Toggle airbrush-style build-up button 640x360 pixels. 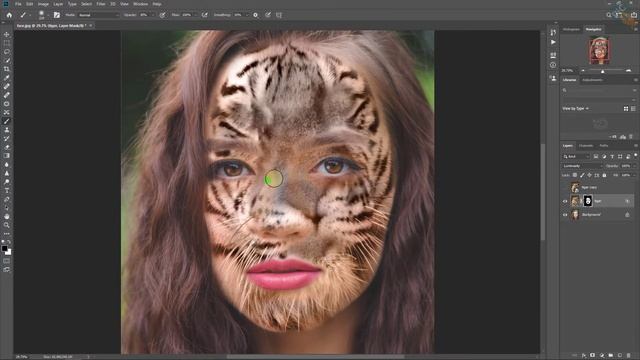click(x=204, y=15)
